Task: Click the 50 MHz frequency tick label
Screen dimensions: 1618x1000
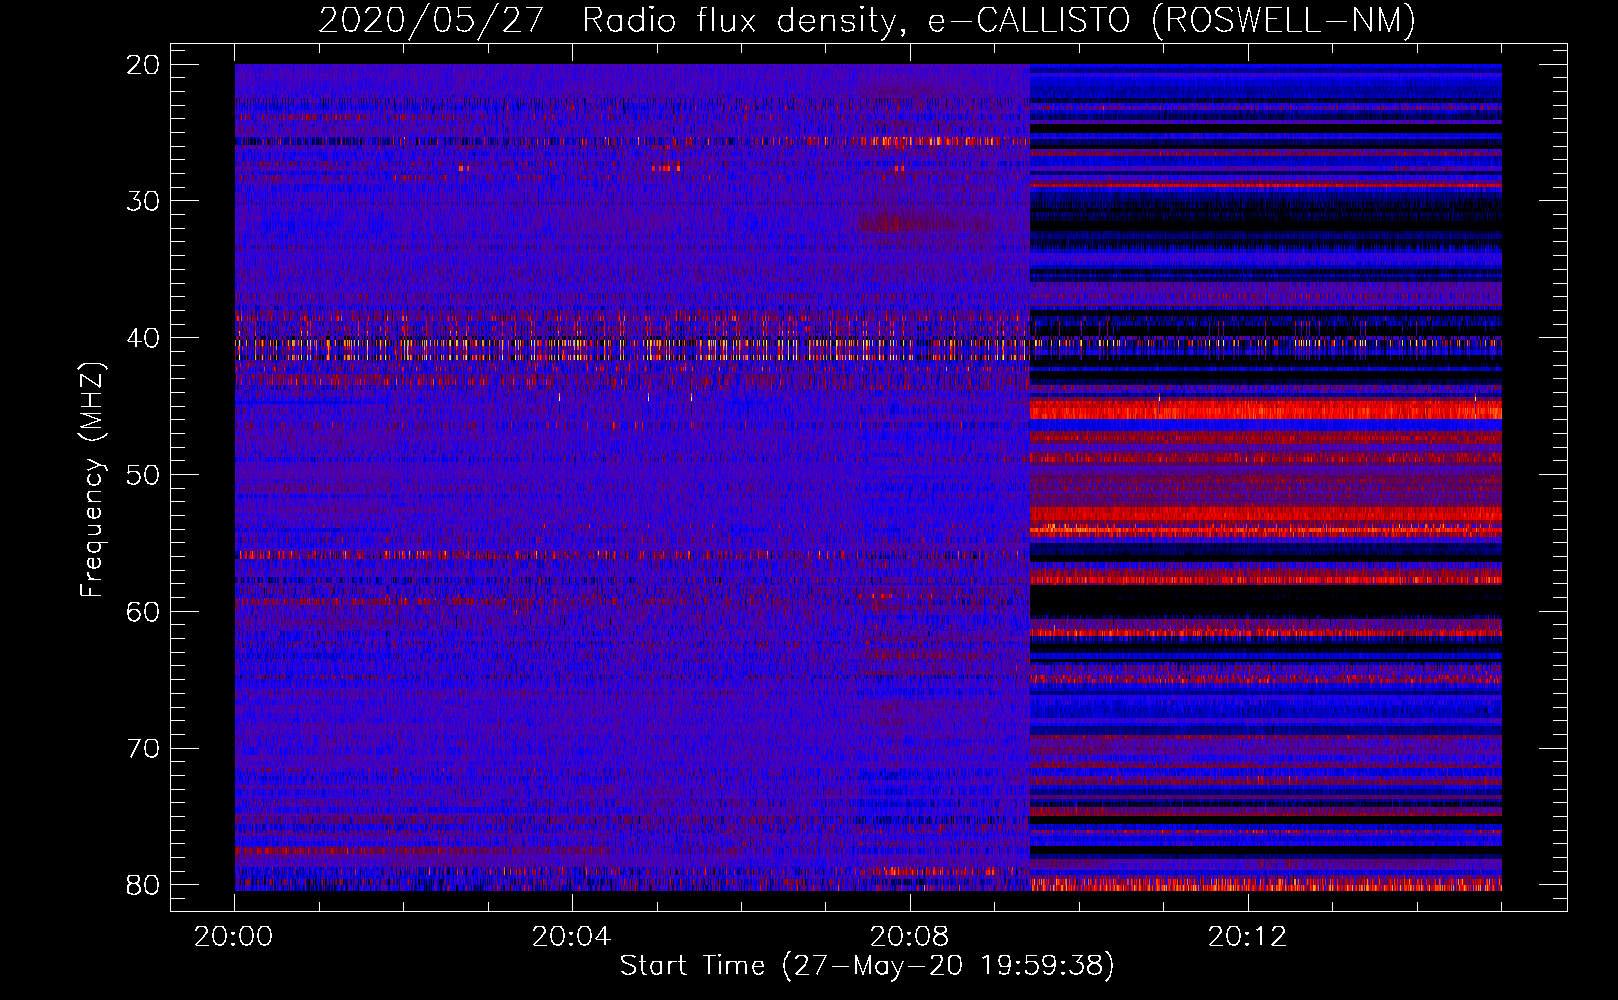Action: [143, 475]
